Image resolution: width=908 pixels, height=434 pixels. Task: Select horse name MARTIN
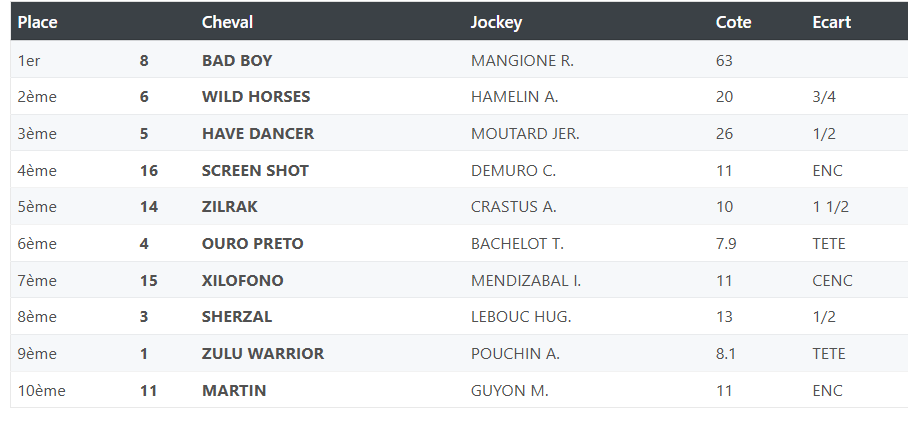234,391
